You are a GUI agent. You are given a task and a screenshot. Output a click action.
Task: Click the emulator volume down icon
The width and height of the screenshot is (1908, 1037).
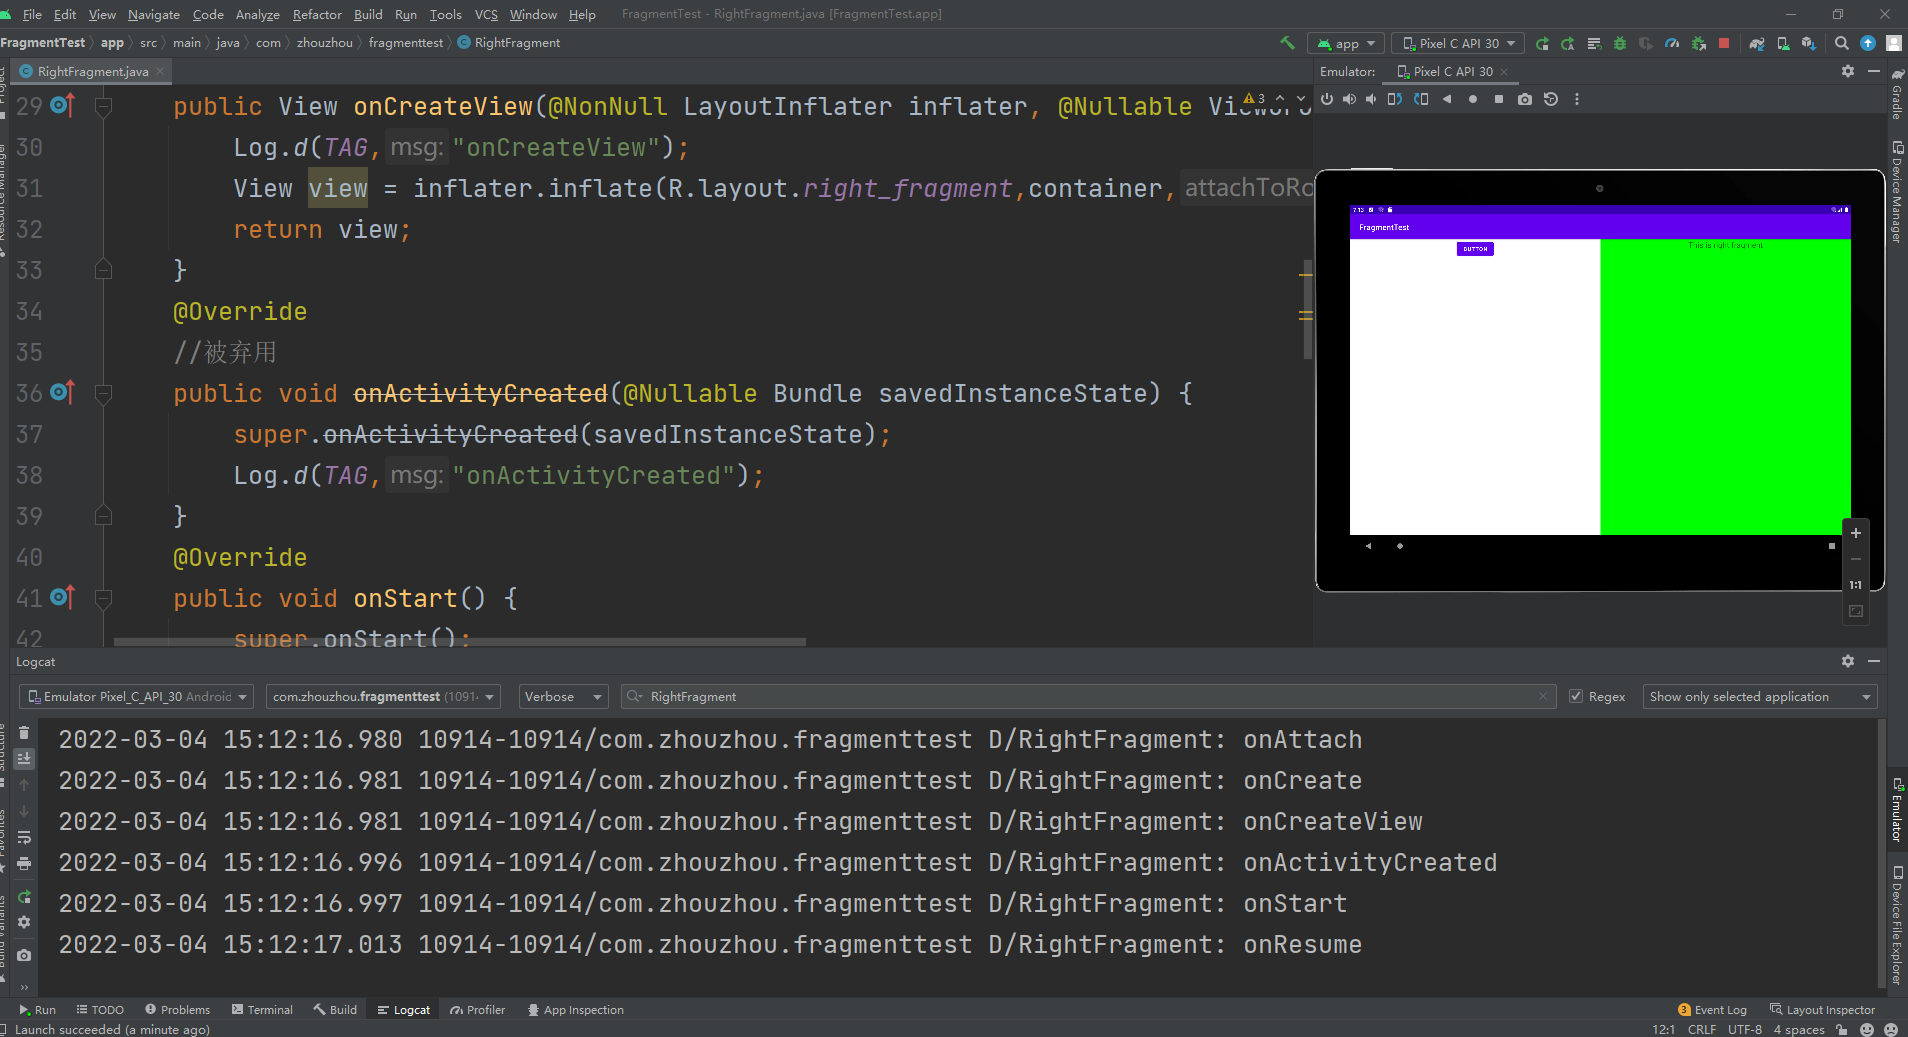pos(1371,99)
